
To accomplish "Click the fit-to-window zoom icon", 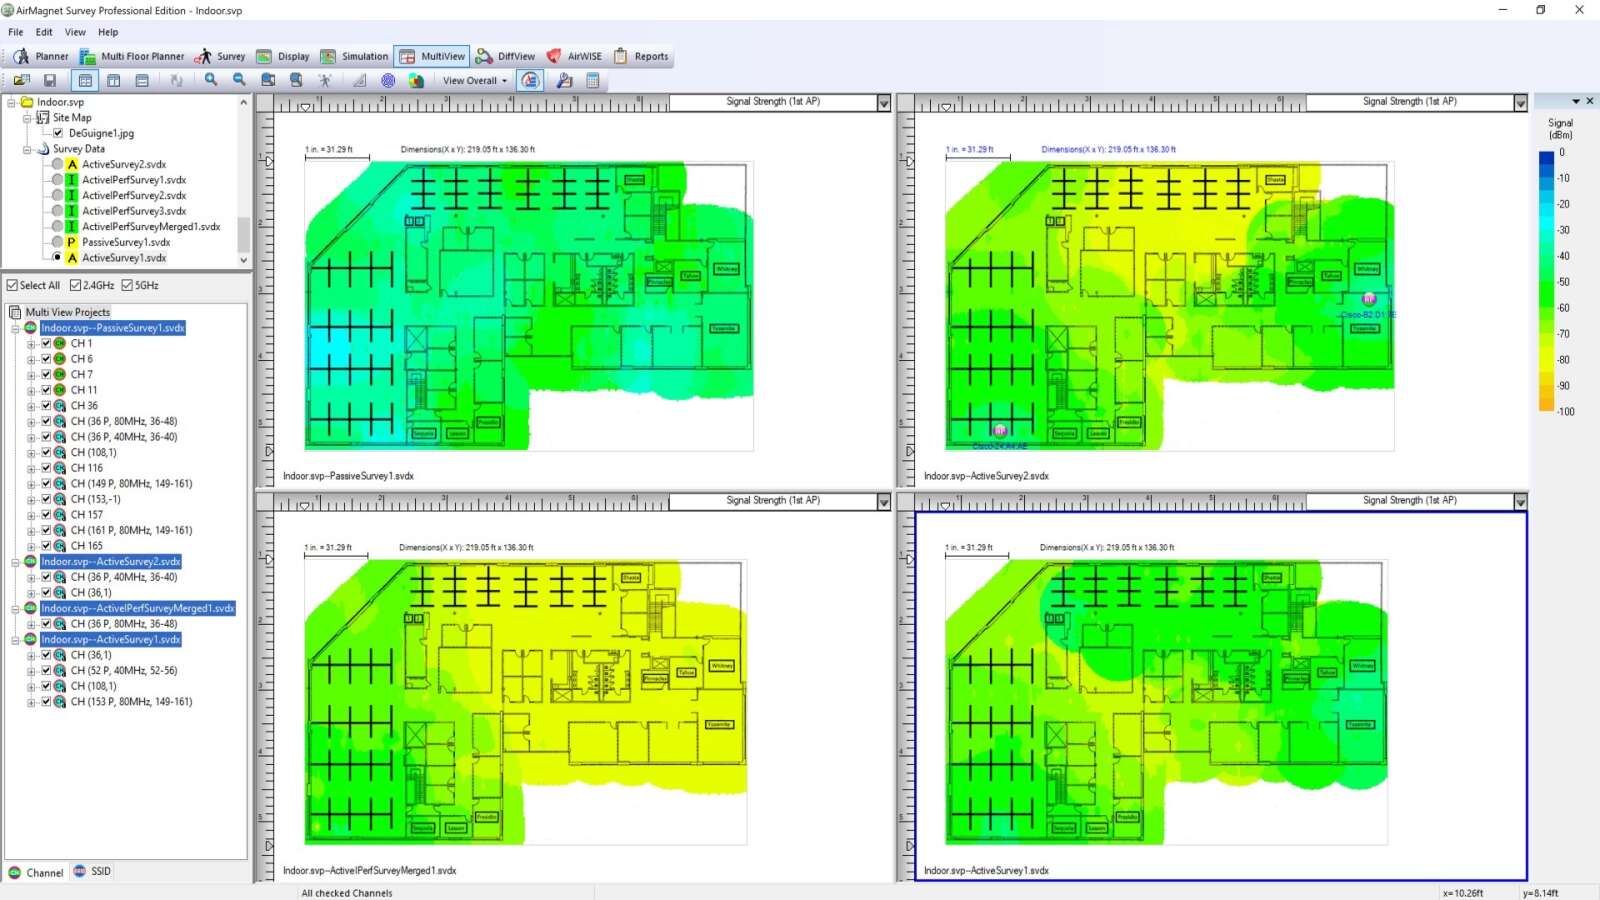I will (x=268, y=80).
